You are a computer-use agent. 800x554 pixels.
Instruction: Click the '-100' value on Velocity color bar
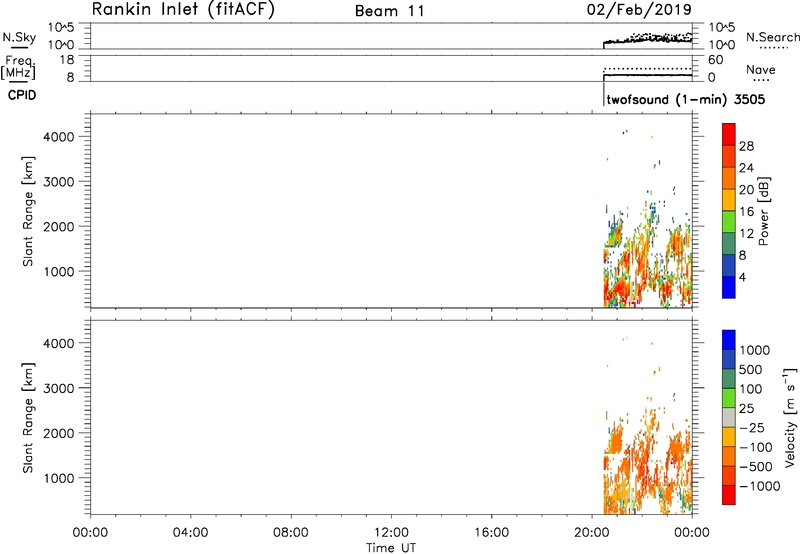(x=756, y=447)
